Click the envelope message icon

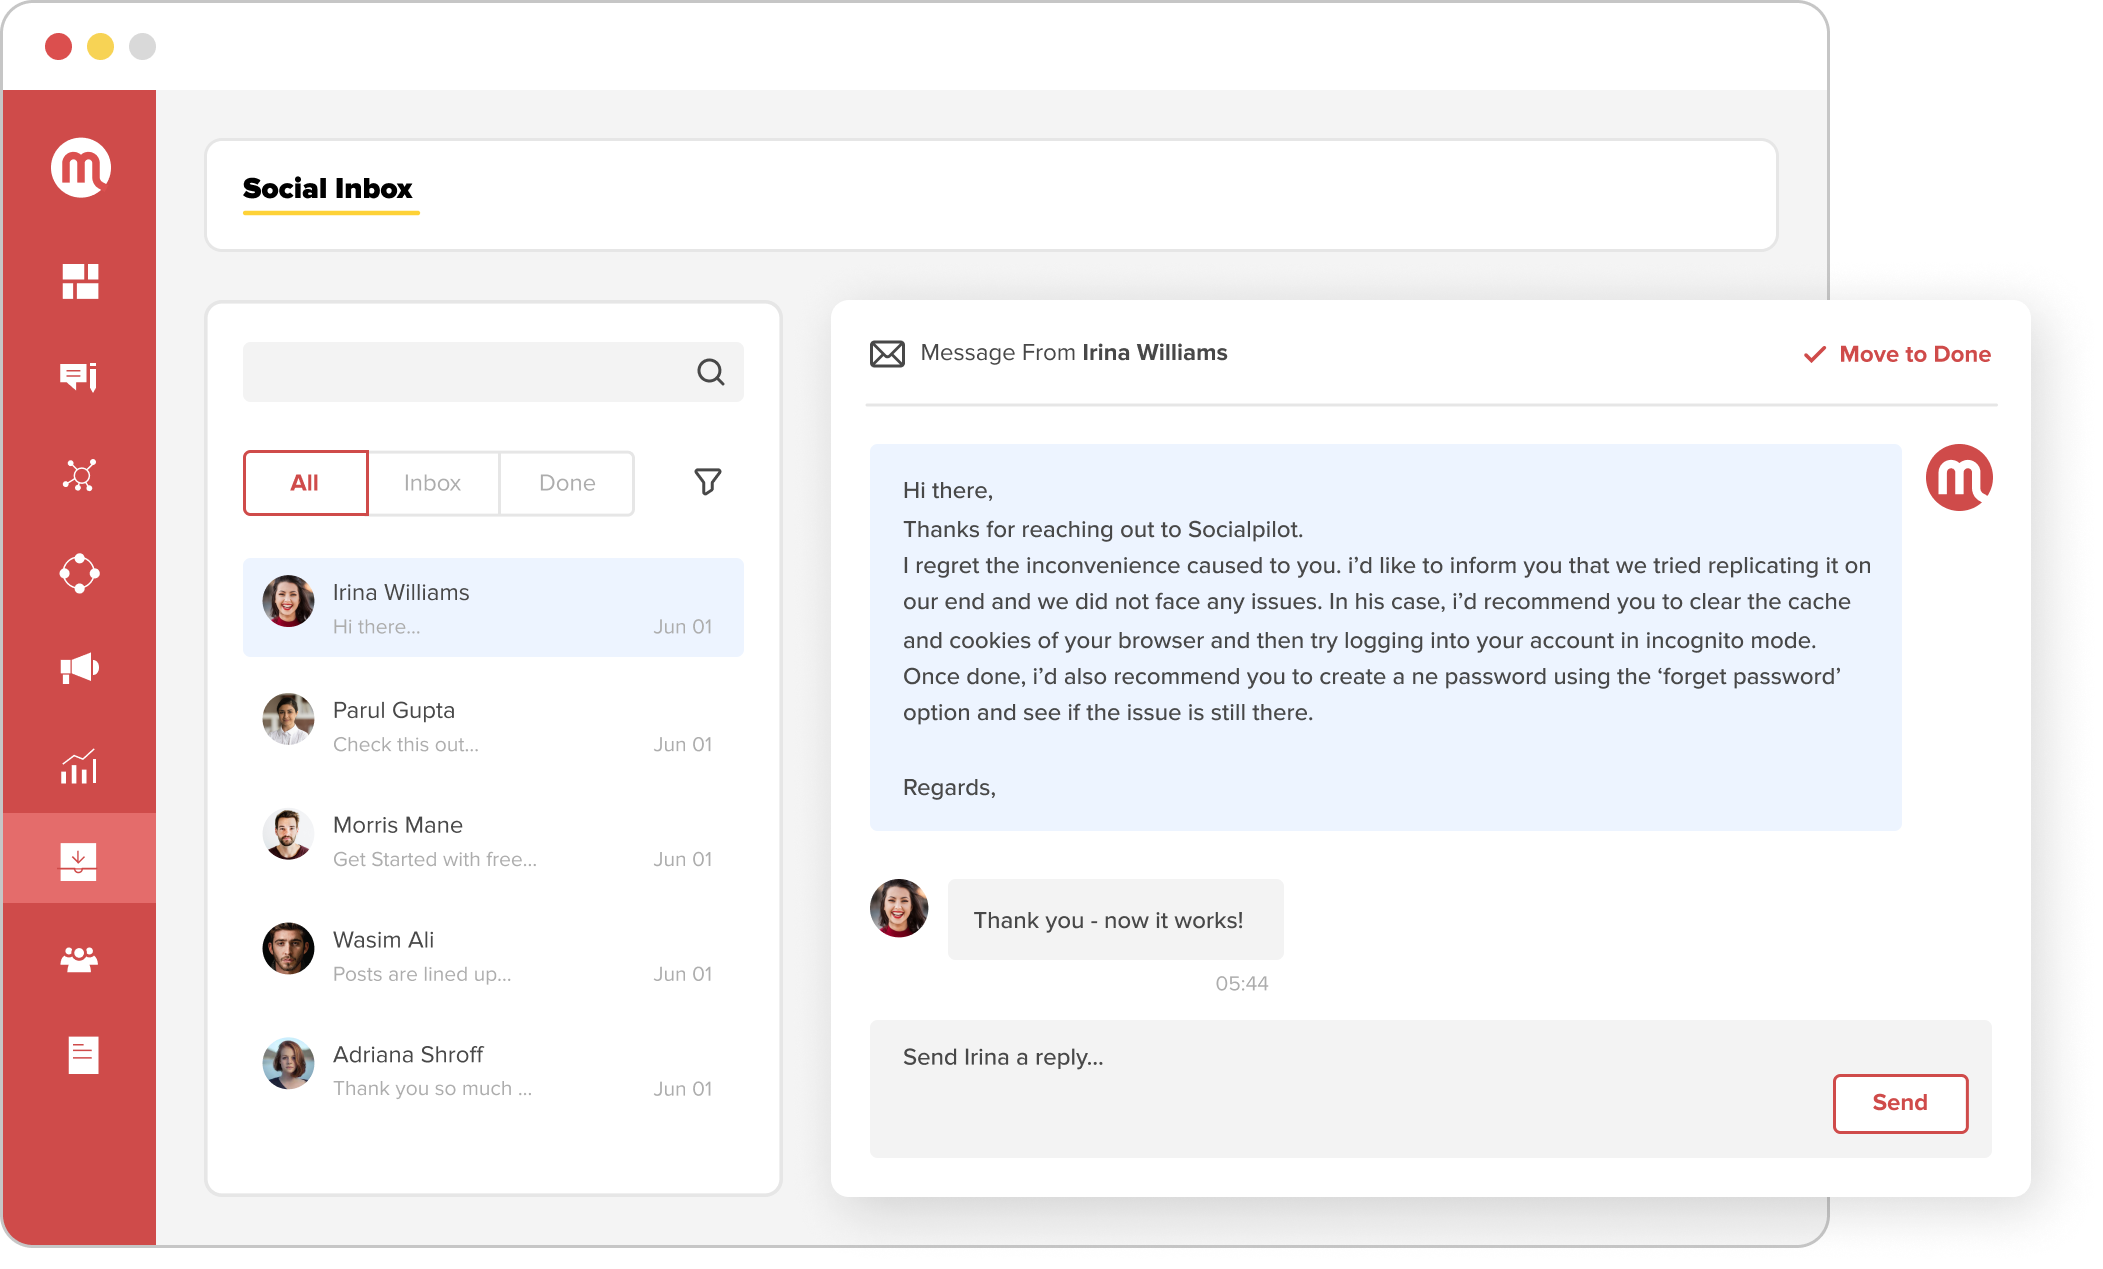(887, 354)
